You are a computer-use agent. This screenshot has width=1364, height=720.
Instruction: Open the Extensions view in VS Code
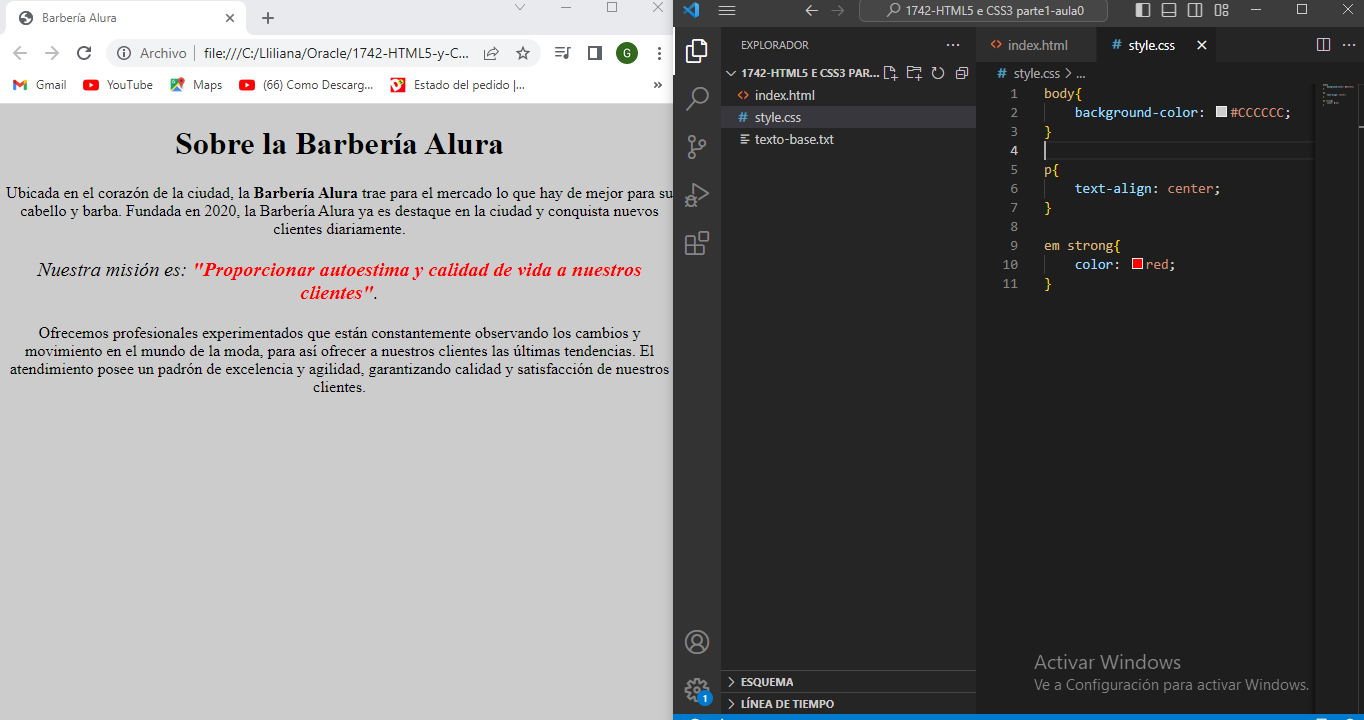(697, 243)
